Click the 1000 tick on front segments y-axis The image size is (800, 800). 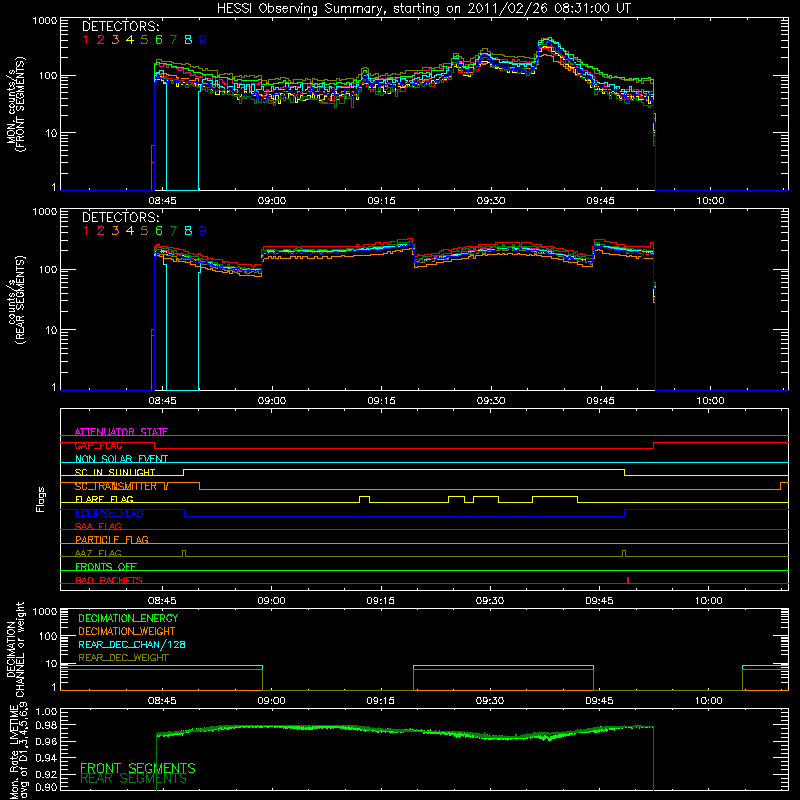[44, 21]
